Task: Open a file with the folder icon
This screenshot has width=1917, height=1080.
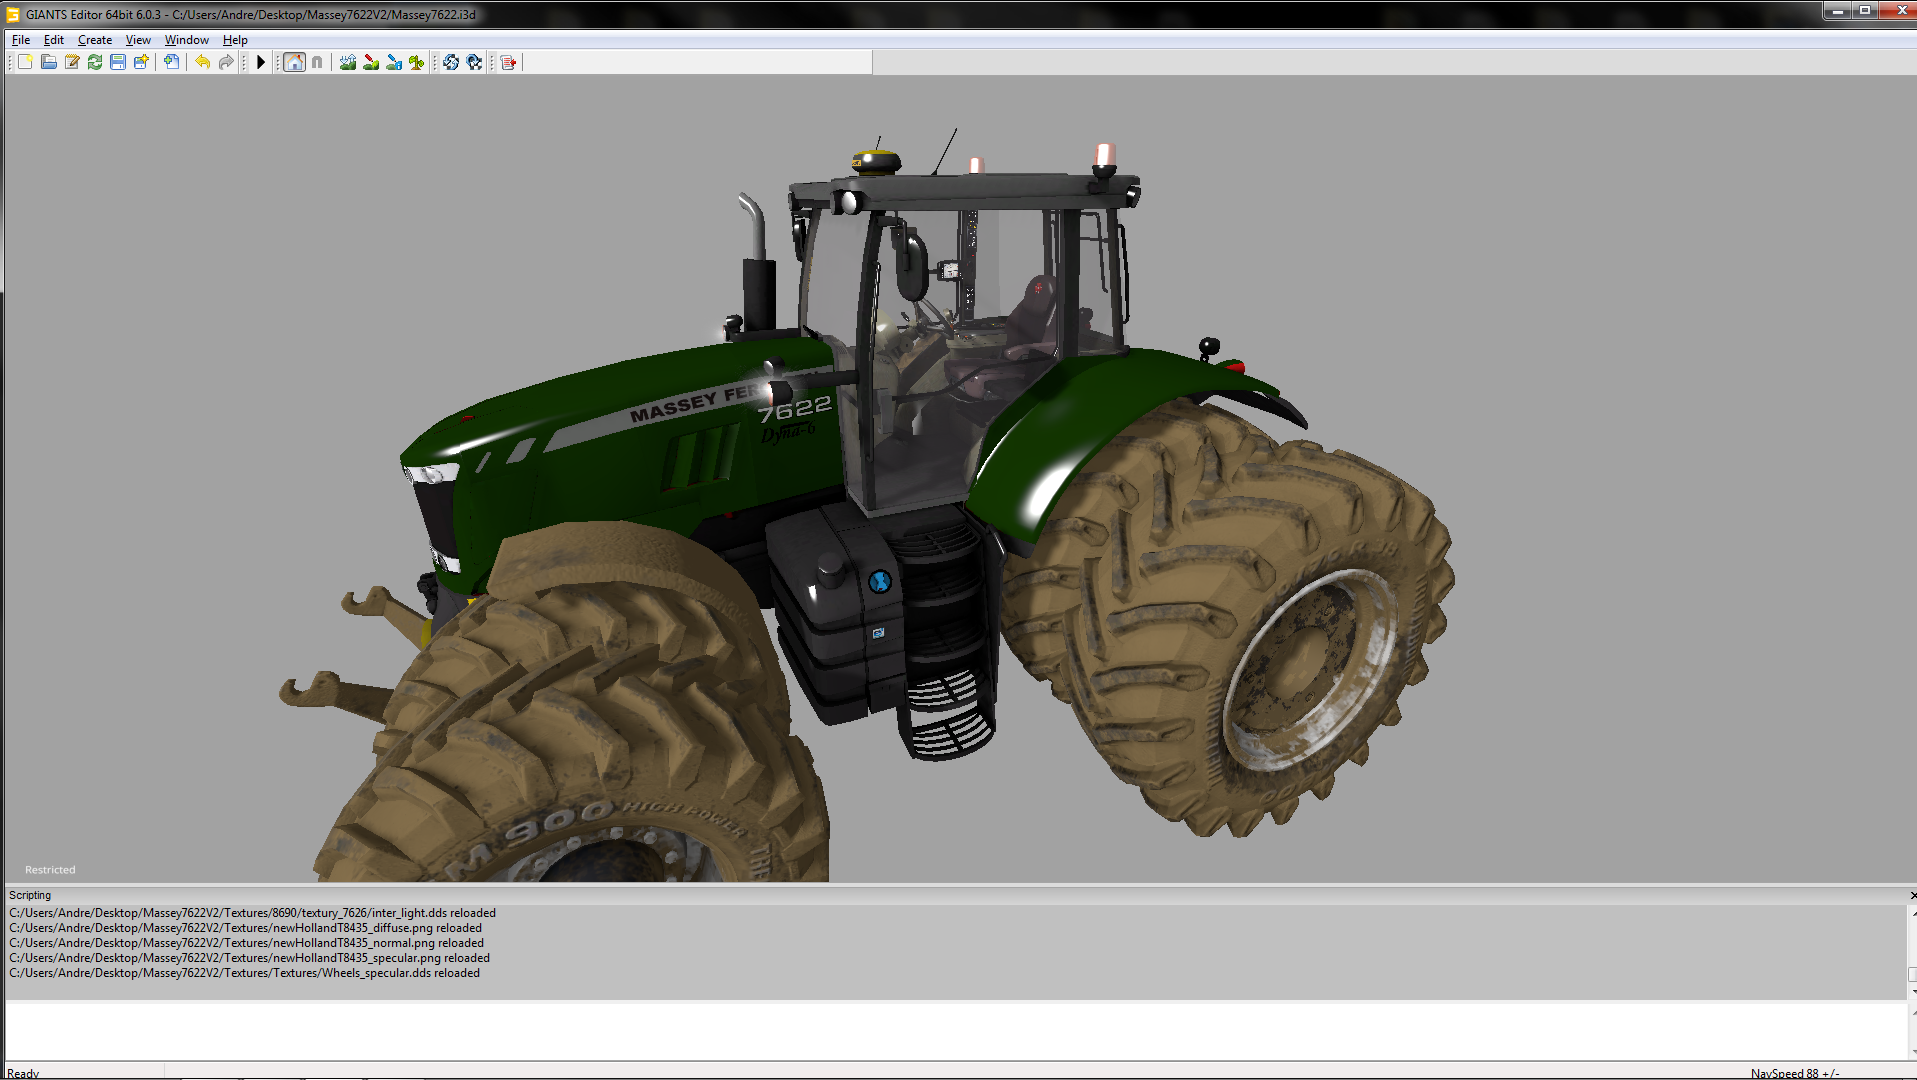Action: [x=48, y=62]
